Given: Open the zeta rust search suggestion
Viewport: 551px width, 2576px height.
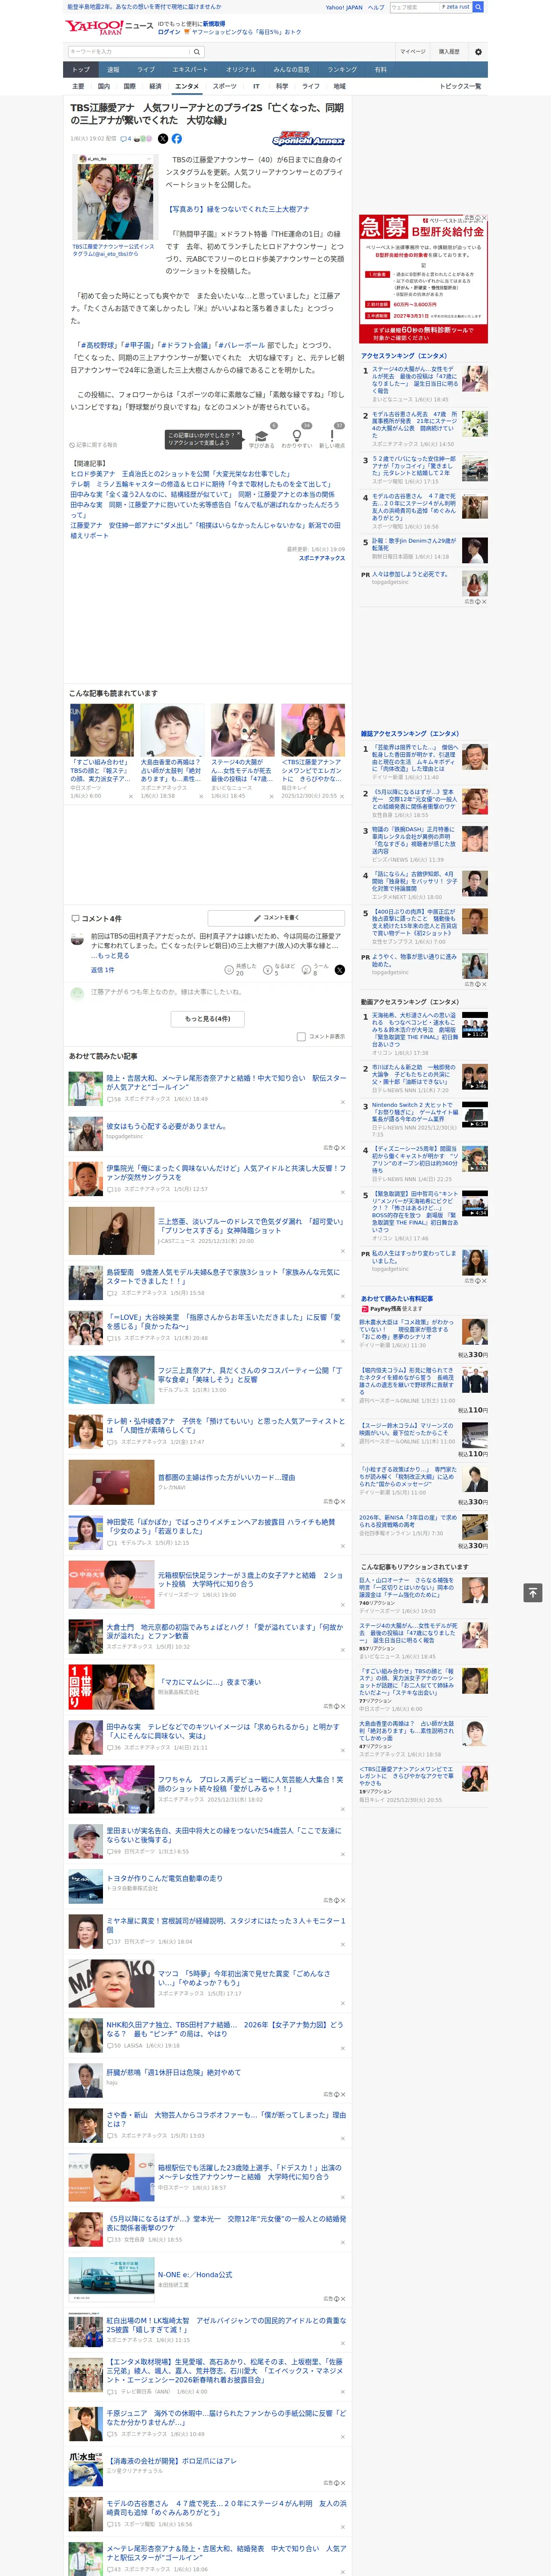Looking at the screenshot, I should tap(456, 7).
